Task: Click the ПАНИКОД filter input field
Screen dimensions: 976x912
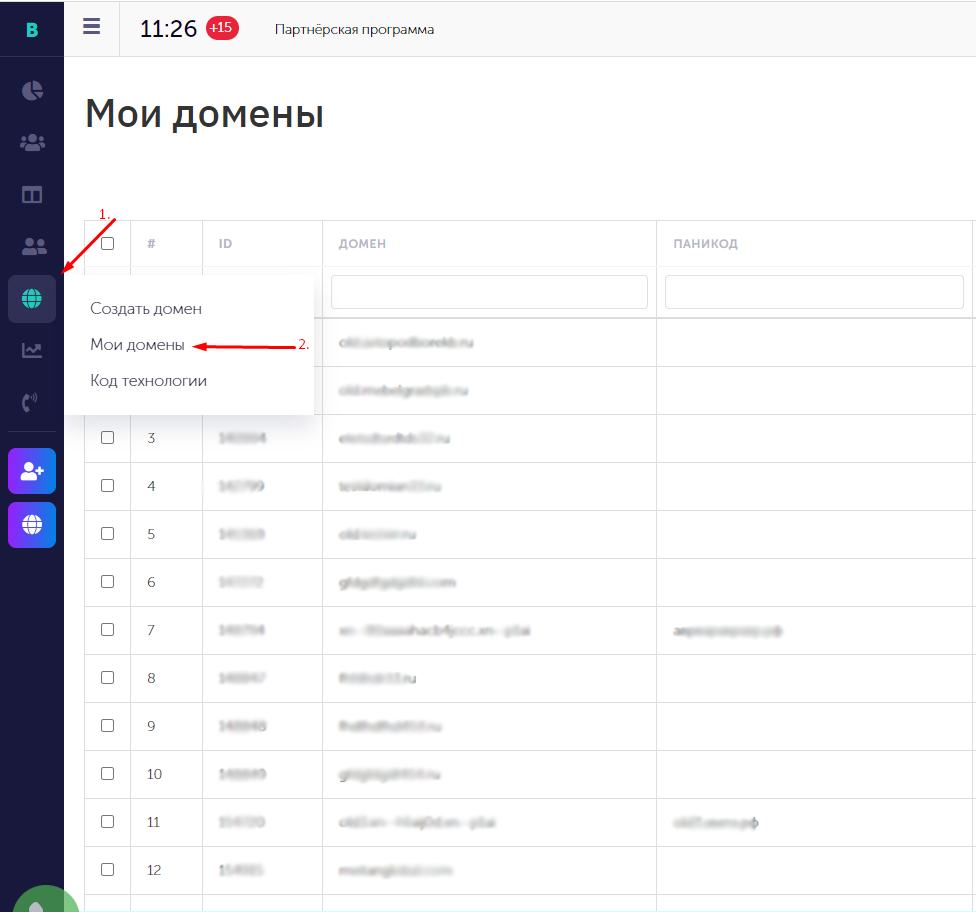Action: click(814, 292)
